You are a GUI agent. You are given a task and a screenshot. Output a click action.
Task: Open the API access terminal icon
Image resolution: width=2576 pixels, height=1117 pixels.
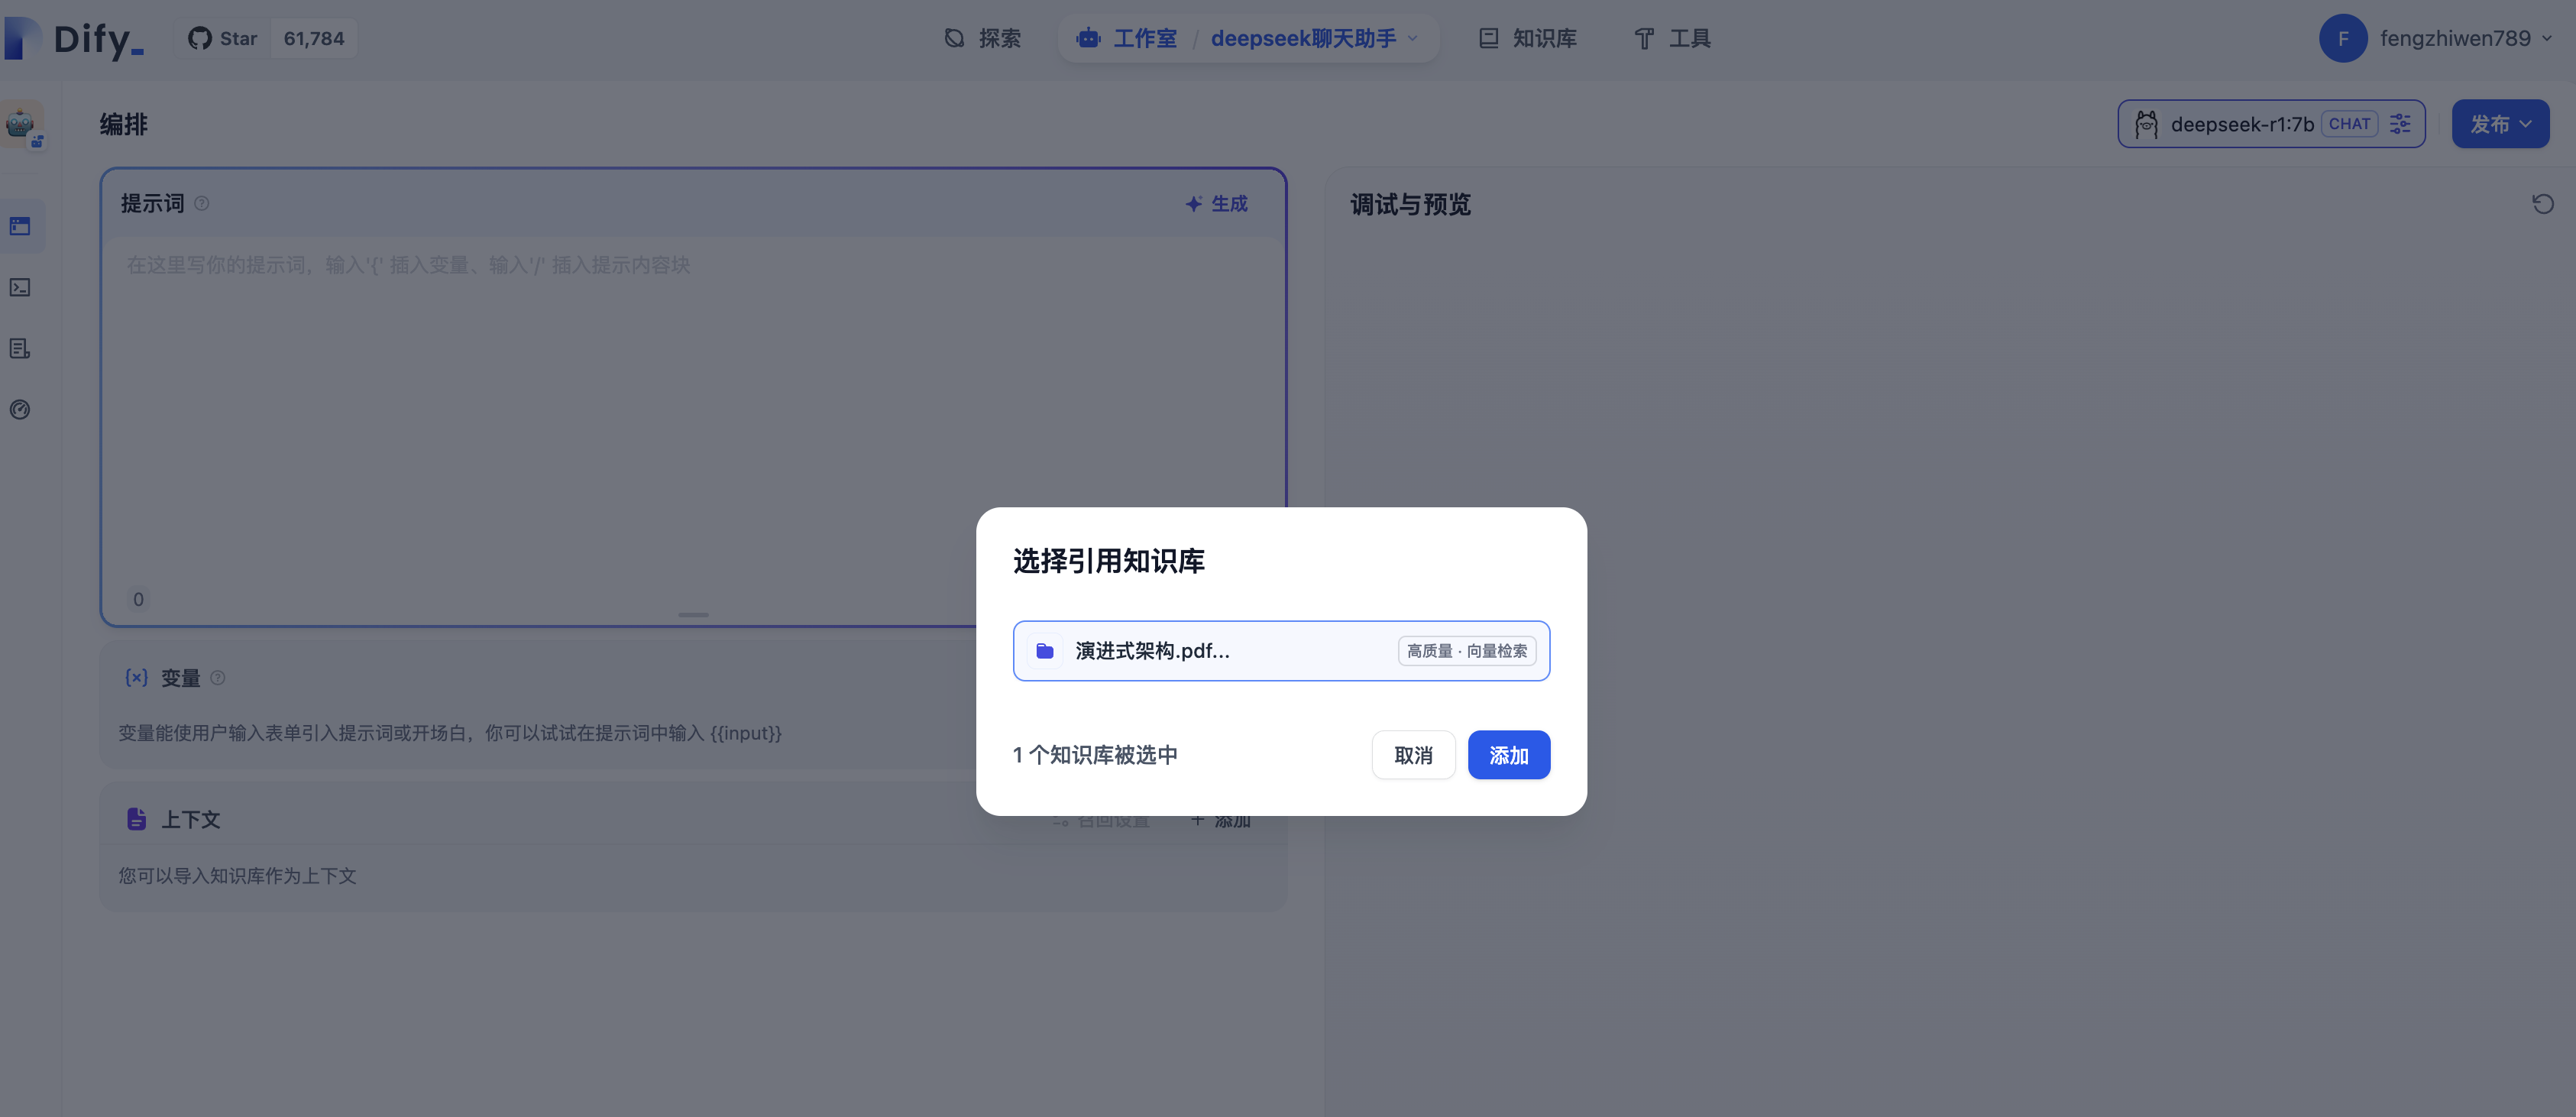[20, 288]
